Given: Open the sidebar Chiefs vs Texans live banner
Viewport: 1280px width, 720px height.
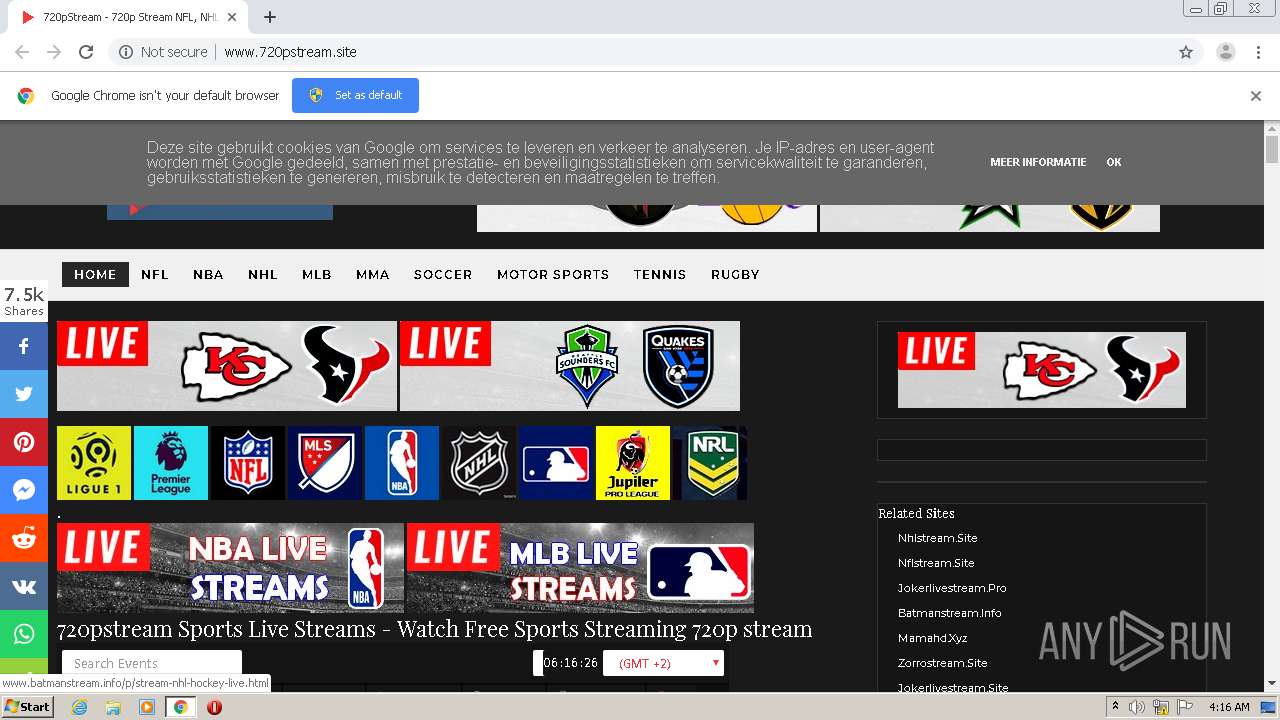Looking at the screenshot, I should pos(1042,370).
